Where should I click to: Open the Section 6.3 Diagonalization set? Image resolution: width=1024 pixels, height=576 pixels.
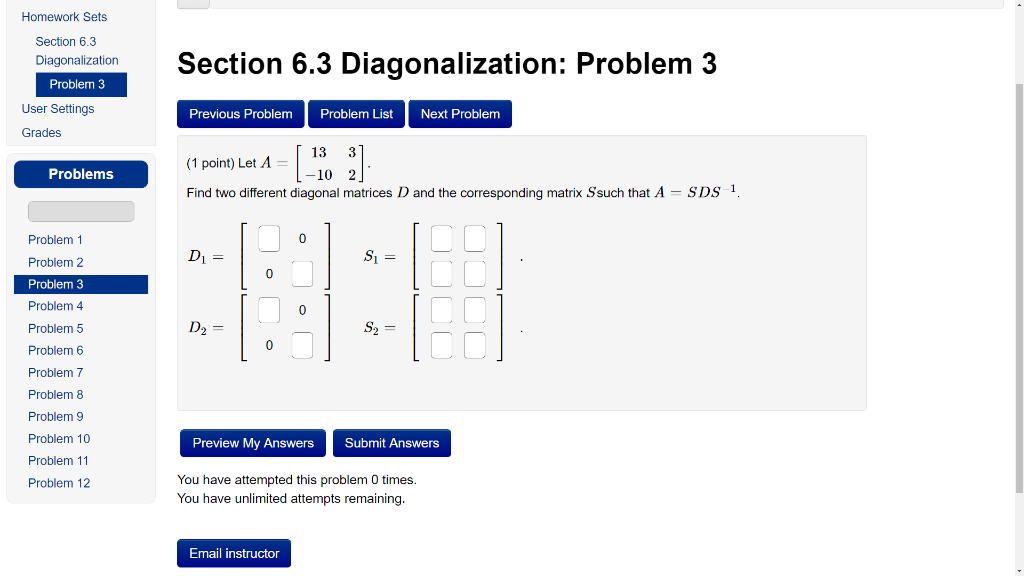[x=76, y=50]
